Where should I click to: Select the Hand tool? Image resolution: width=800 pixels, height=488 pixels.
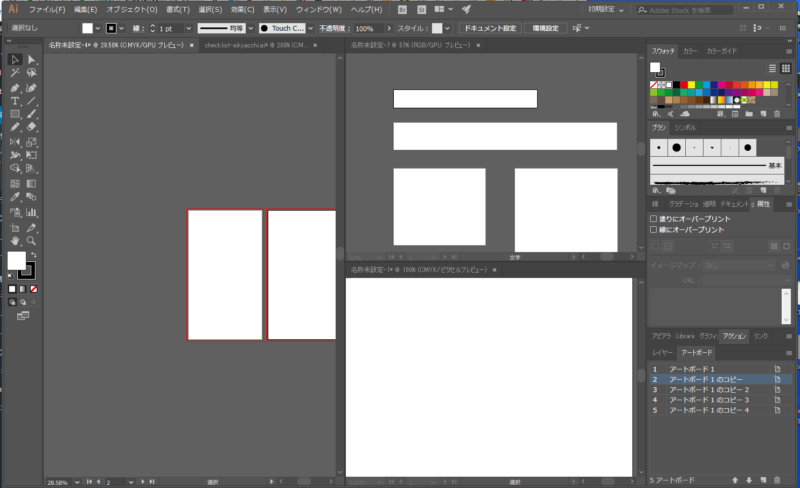[15, 241]
